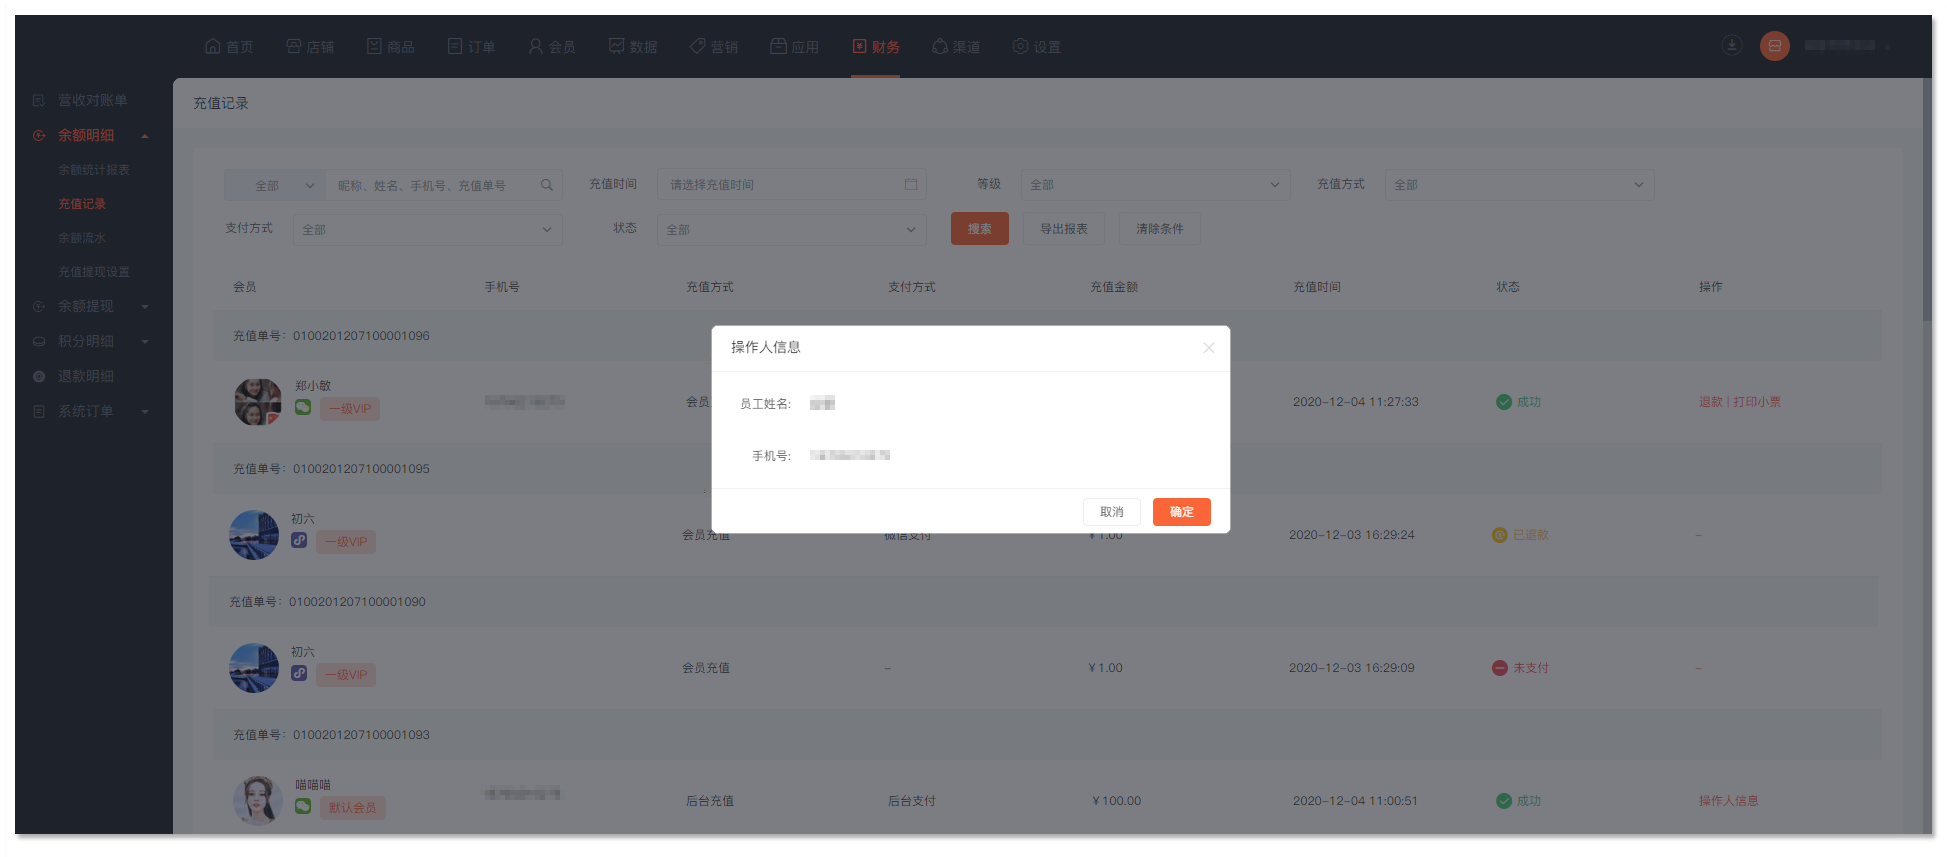
Task: Click 郑小敏's member avatar thumbnail
Action: click(x=257, y=402)
